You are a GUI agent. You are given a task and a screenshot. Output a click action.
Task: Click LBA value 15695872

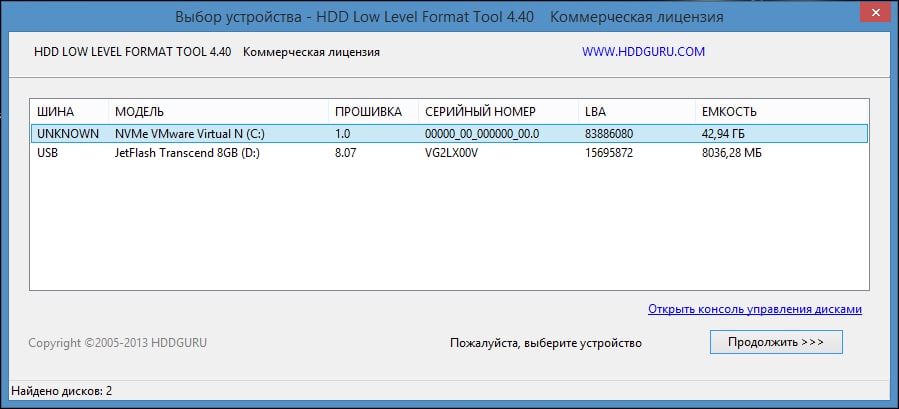click(609, 153)
